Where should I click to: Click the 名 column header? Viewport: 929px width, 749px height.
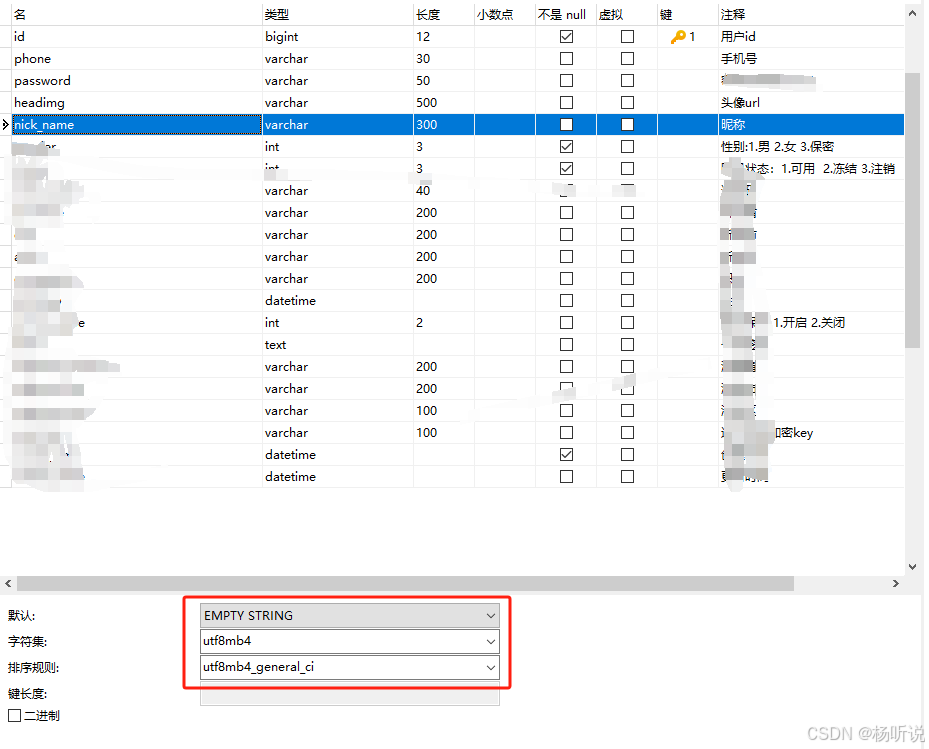[x=130, y=14]
